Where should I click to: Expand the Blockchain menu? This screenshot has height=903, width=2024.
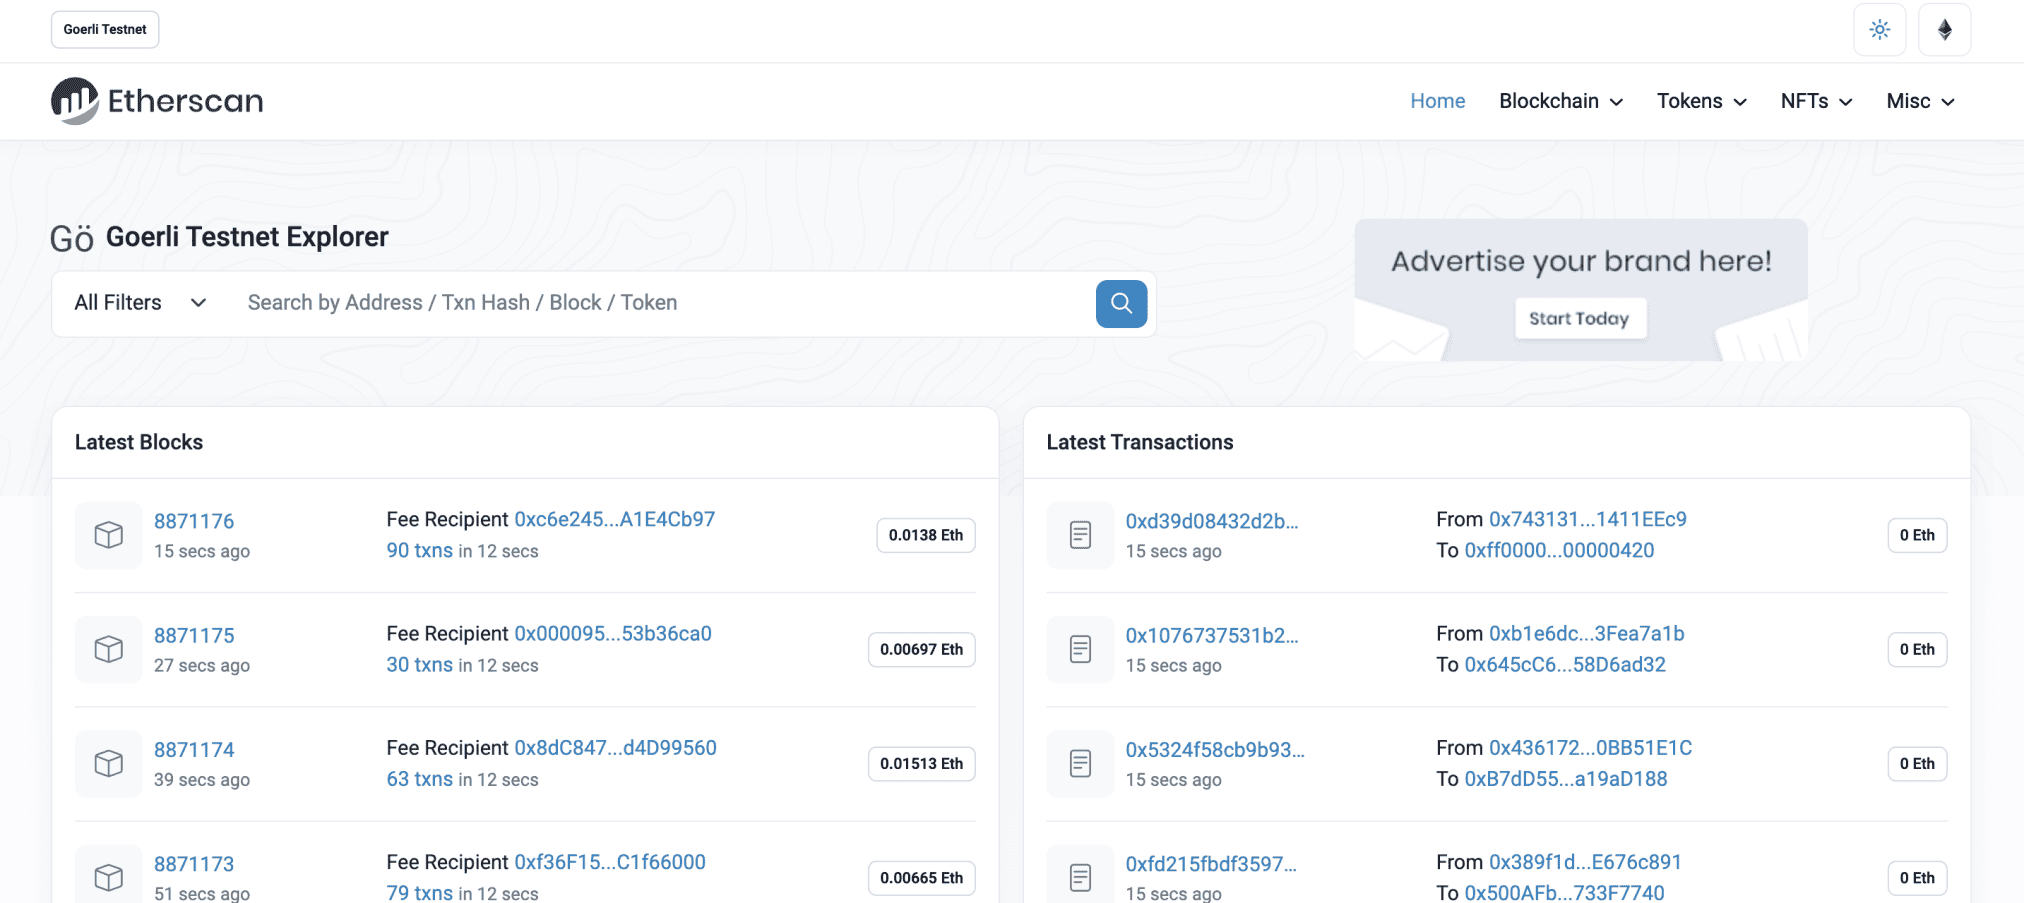click(x=1560, y=101)
